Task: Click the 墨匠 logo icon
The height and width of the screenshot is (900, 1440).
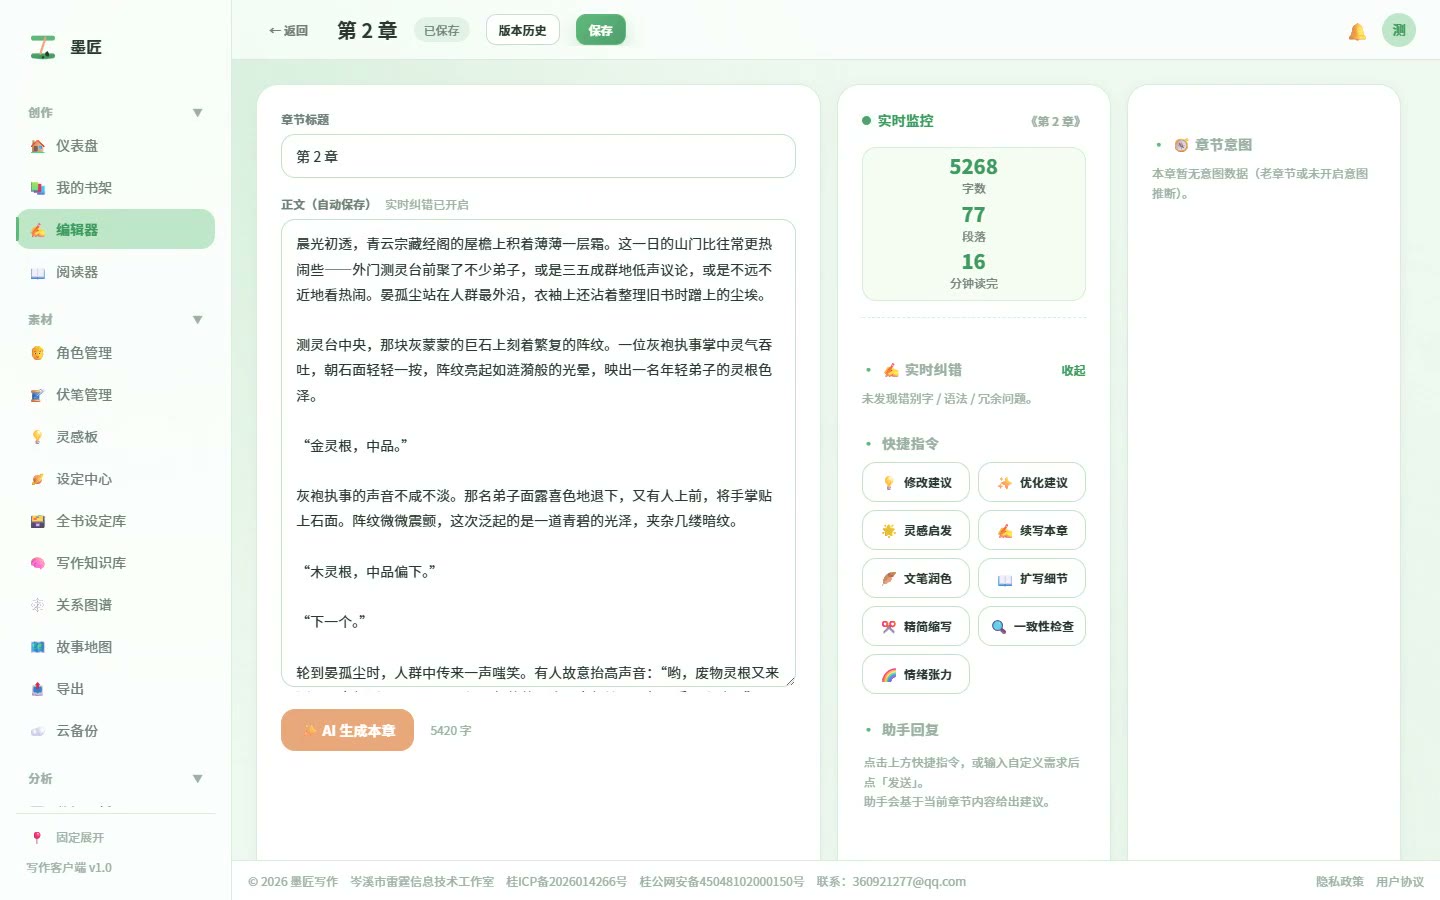Action: [x=43, y=47]
